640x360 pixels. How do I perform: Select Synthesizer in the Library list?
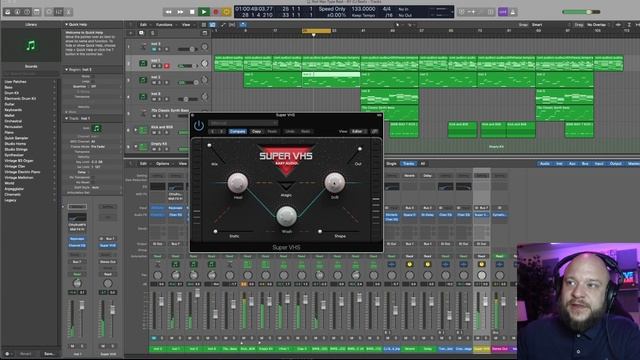[x=14, y=155]
